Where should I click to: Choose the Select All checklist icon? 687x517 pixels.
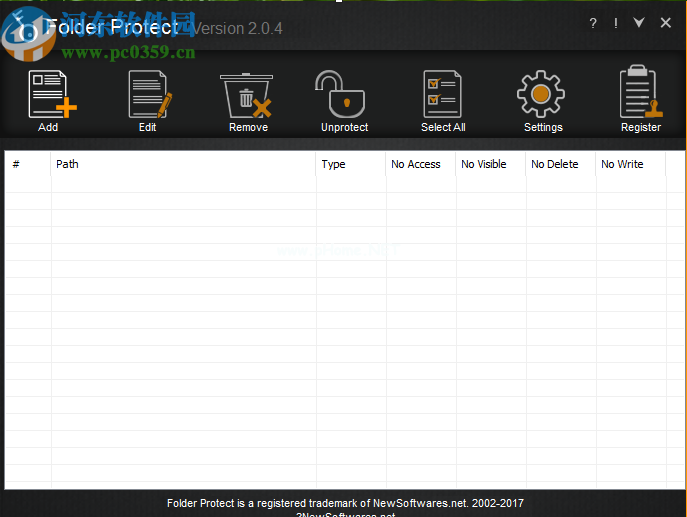coord(442,98)
